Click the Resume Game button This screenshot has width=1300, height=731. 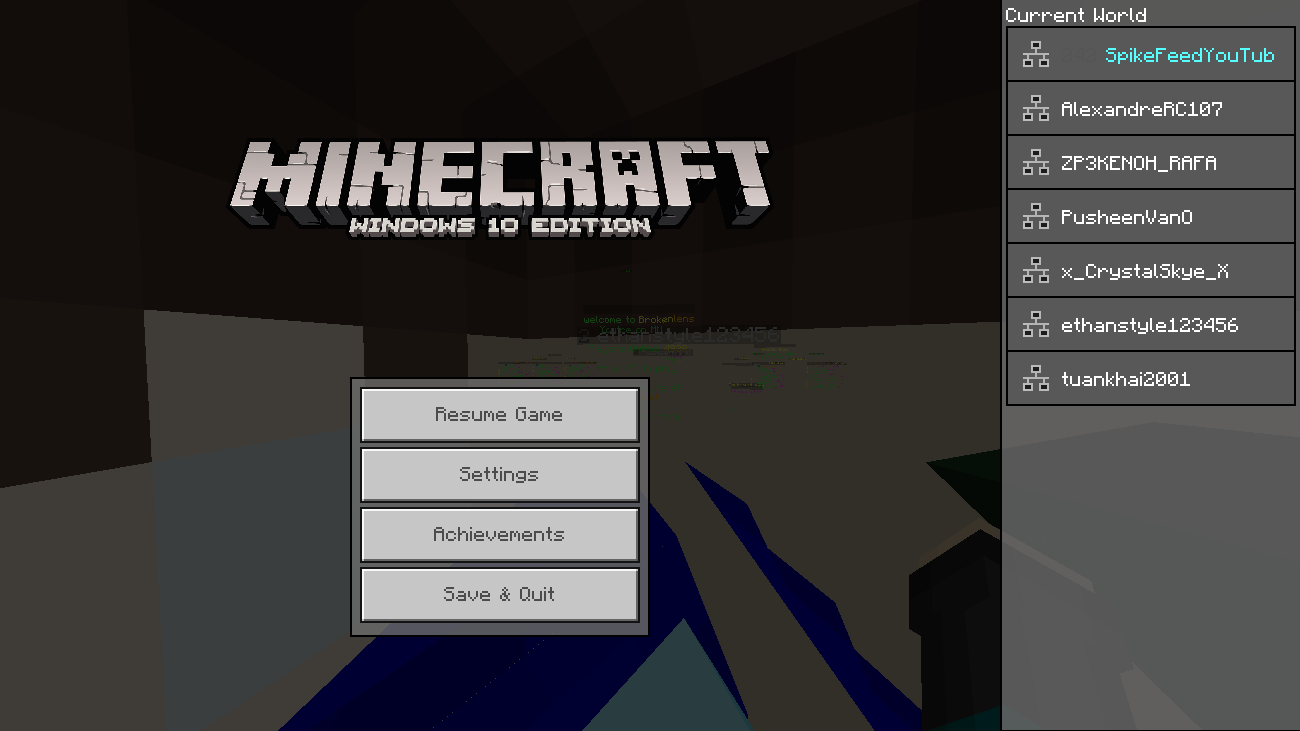tap(499, 414)
